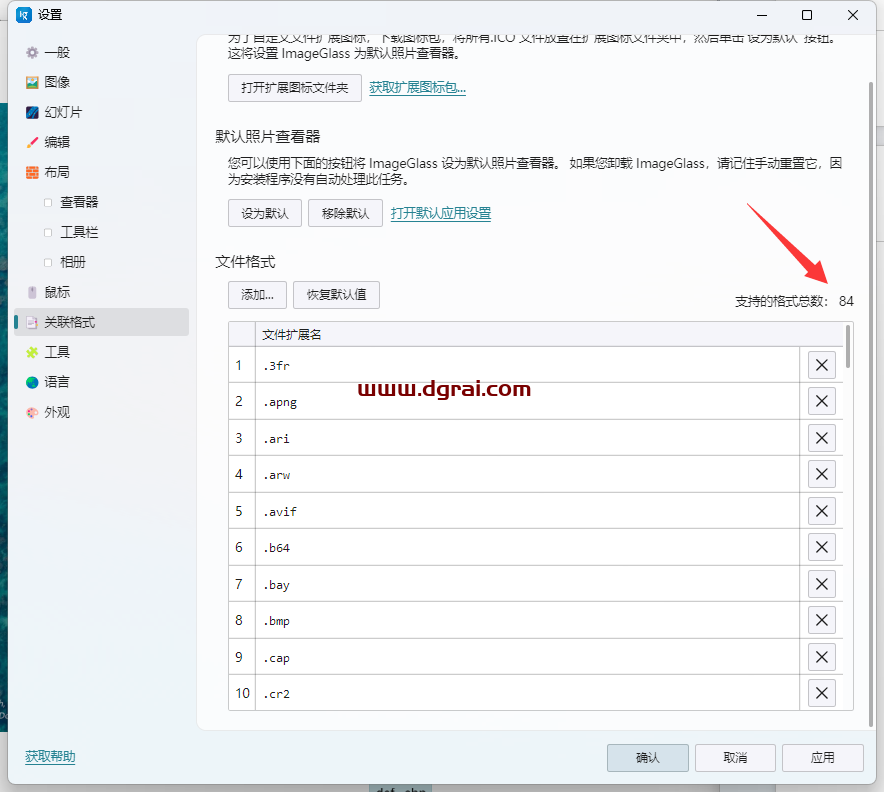This screenshot has width=884, height=792.
Task: Click the palette icon beside 外观
Action: point(32,412)
